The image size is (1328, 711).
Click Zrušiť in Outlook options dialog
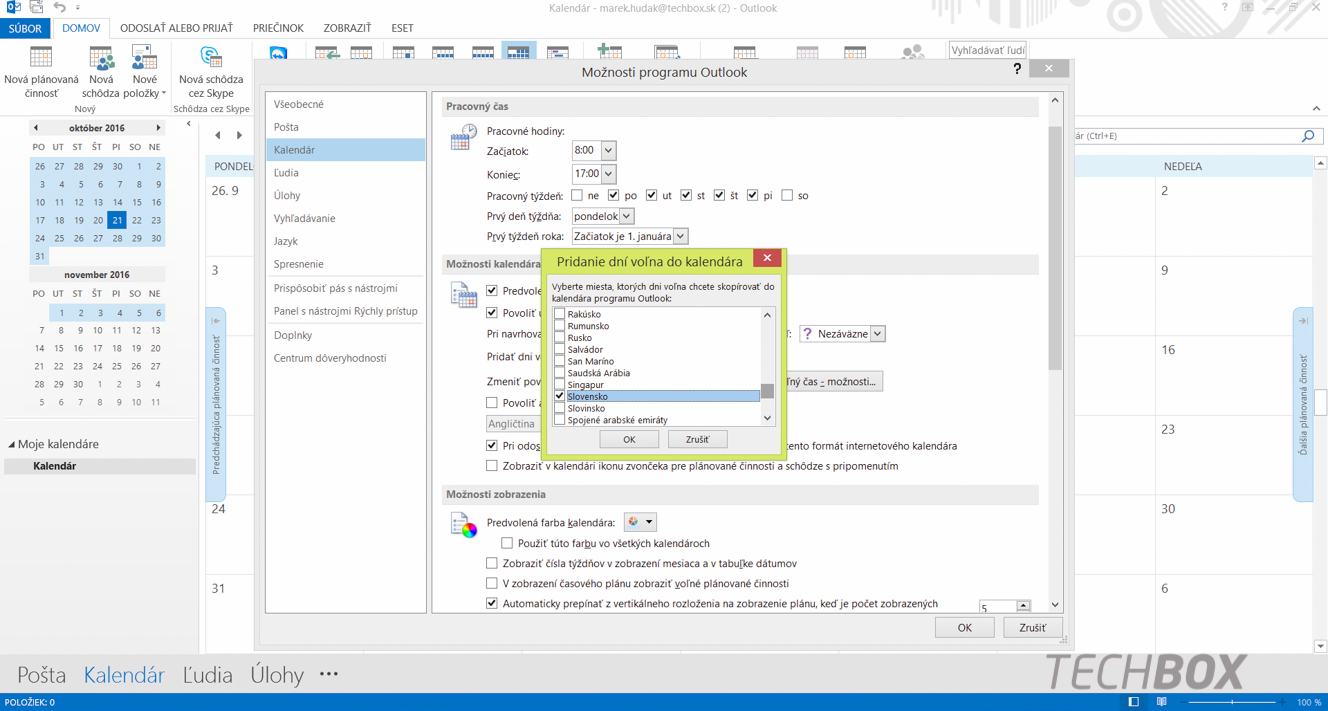1032,628
